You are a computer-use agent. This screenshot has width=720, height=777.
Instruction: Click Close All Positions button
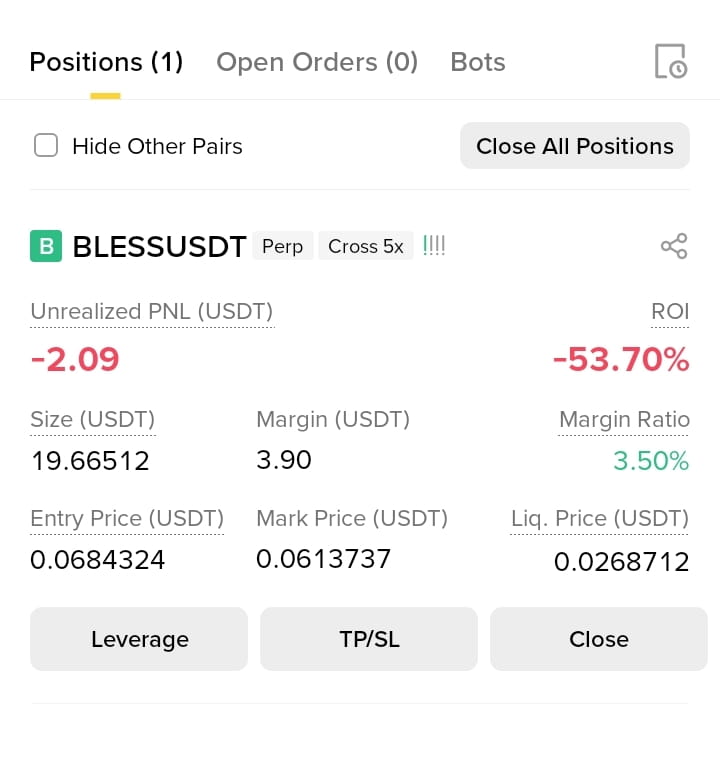coord(575,146)
